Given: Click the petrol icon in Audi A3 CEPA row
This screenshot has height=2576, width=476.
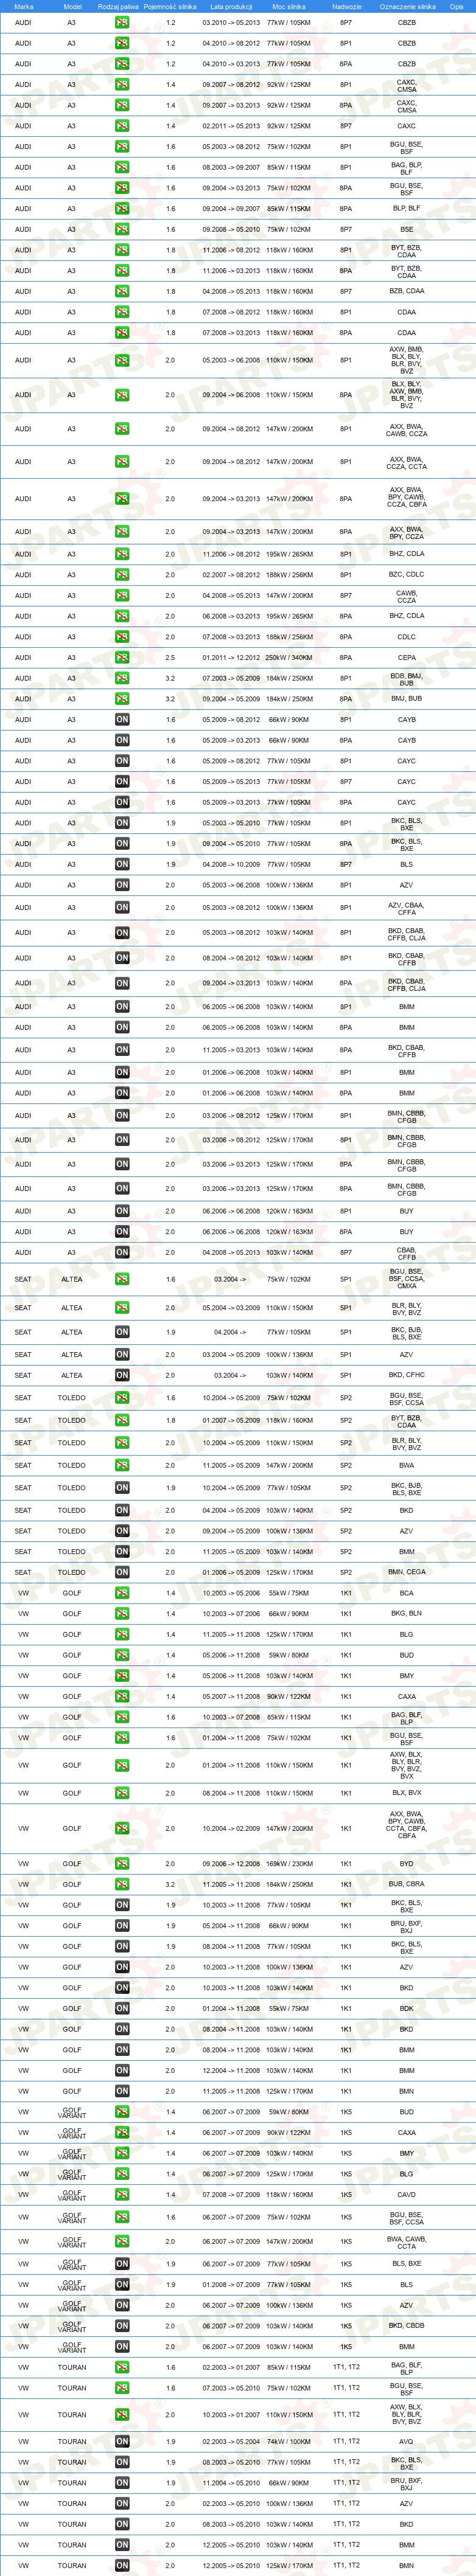Looking at the screenshot, I should click(122, 657).
